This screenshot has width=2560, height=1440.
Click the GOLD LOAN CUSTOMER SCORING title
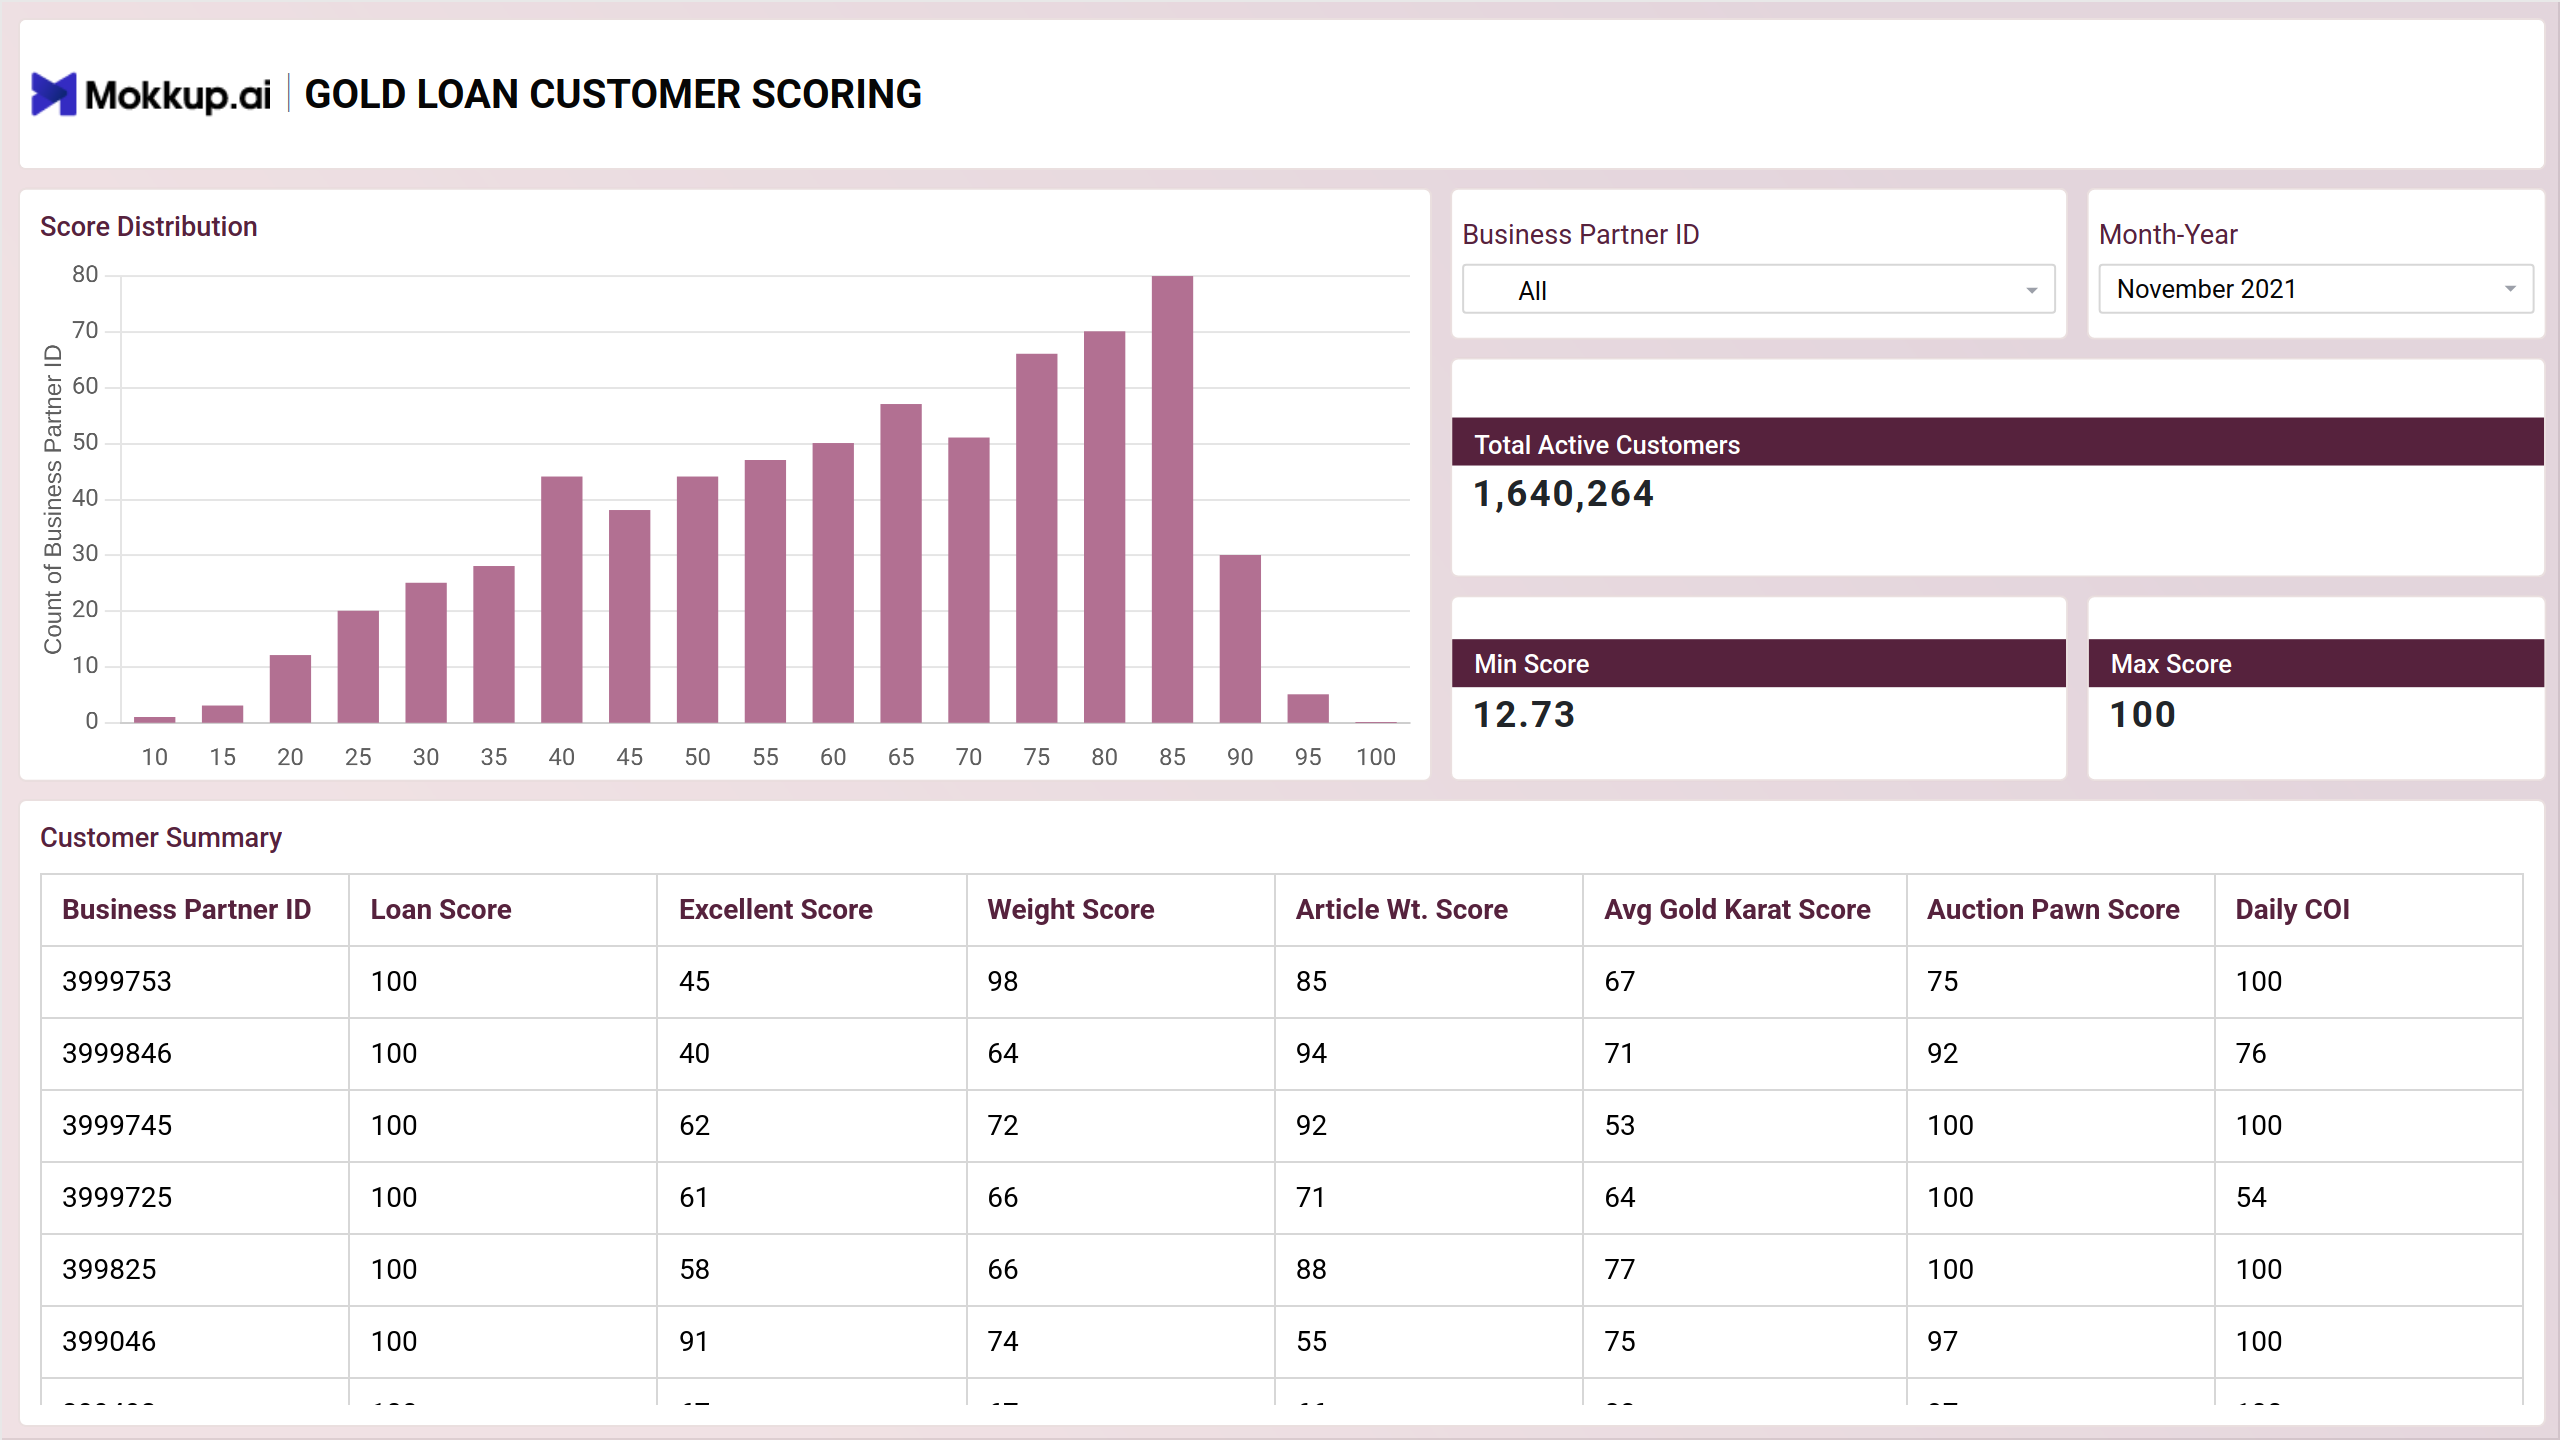613,95
